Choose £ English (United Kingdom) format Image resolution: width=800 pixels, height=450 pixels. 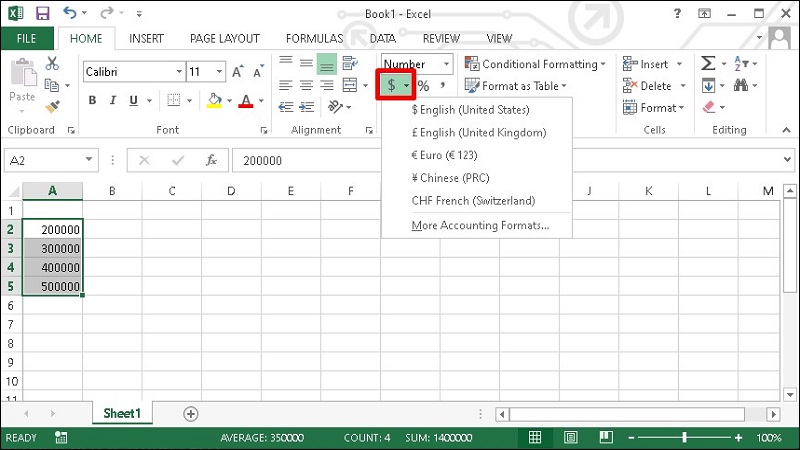coord(477,133)
